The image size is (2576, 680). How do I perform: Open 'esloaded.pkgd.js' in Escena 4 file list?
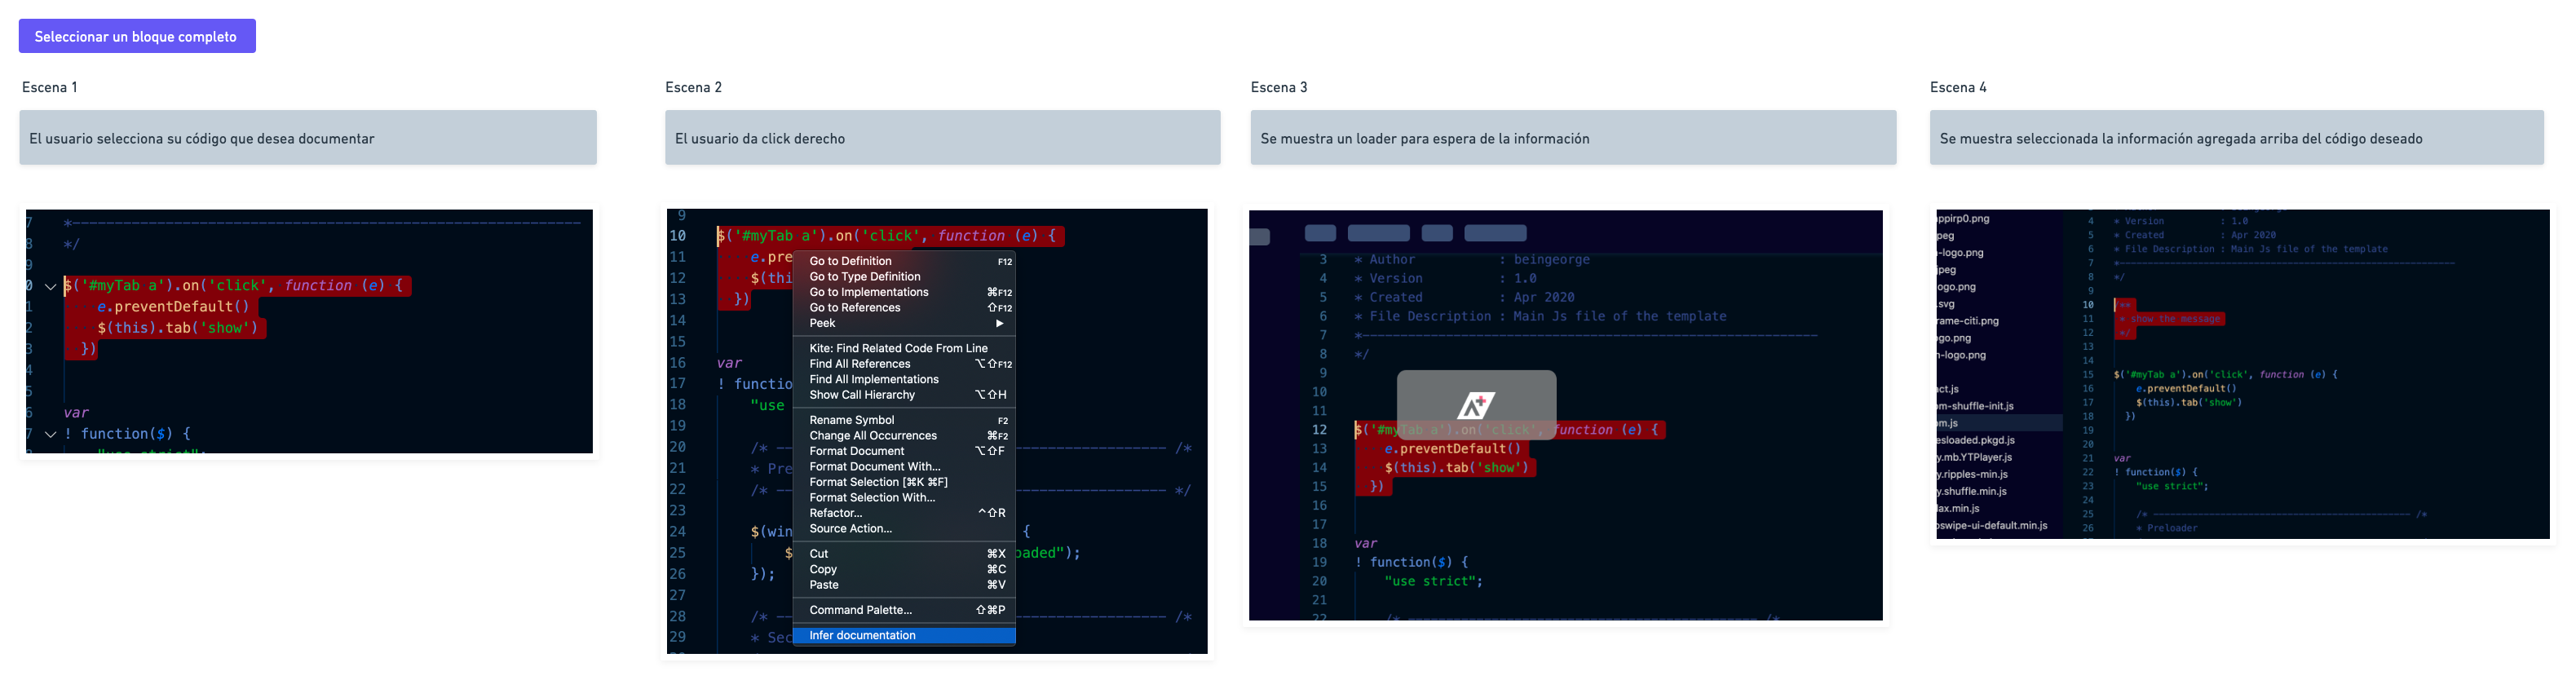click(x=1976, y=440)
